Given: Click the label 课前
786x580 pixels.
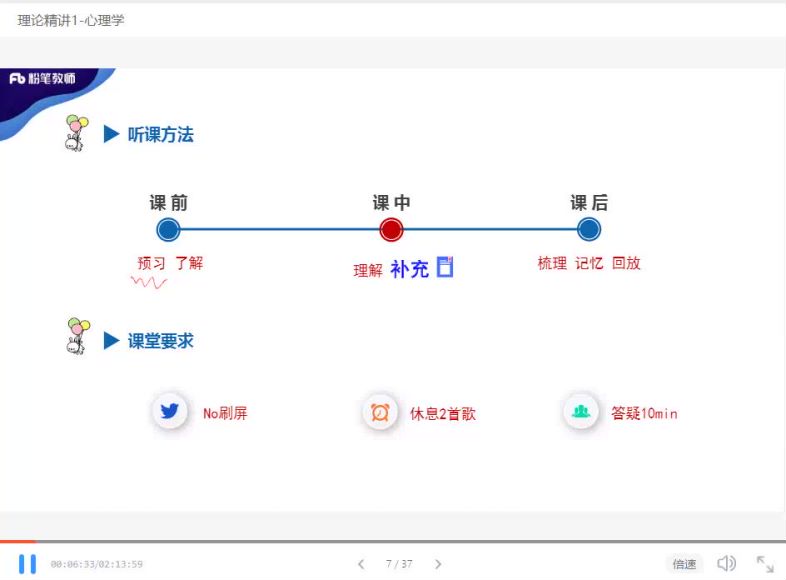Looking at the screenshot, I should (x=168, y=203).
